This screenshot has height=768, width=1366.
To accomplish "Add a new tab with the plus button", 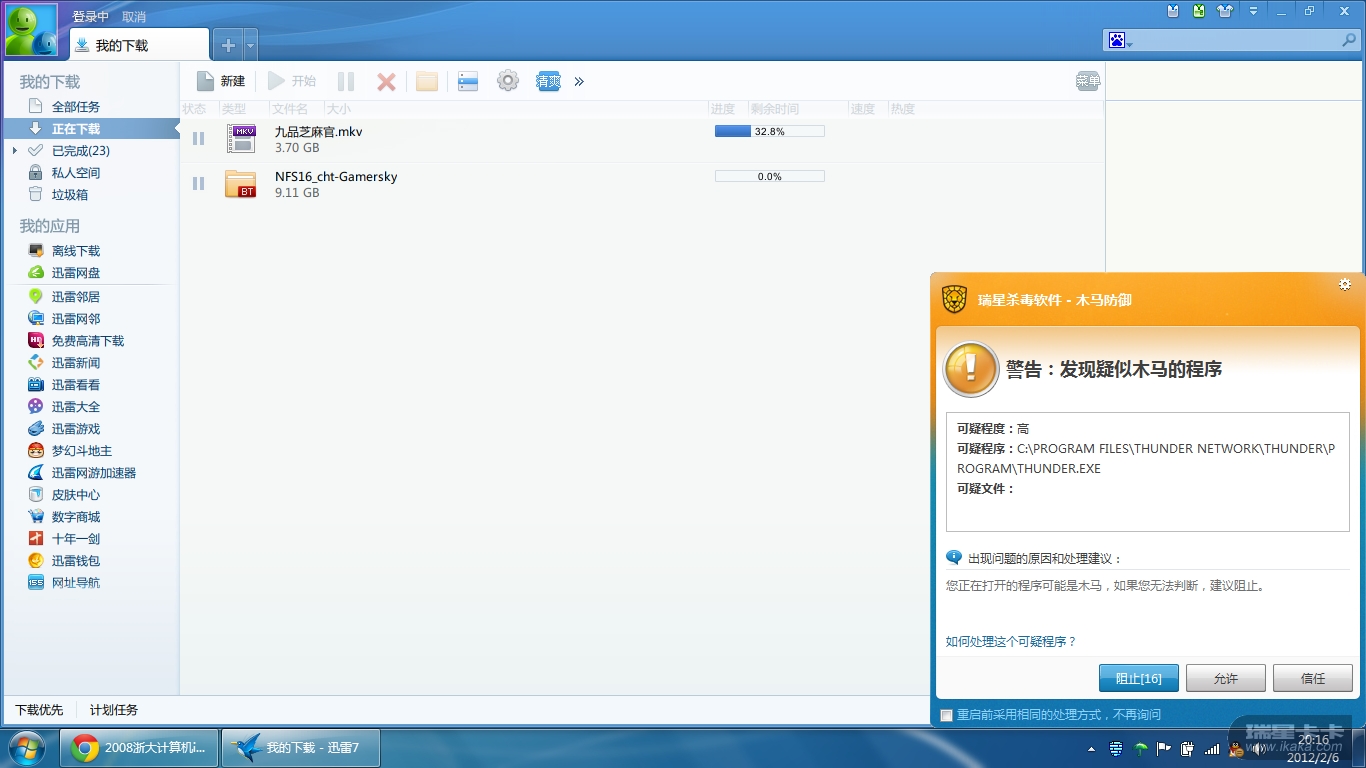I will point(228,45).
